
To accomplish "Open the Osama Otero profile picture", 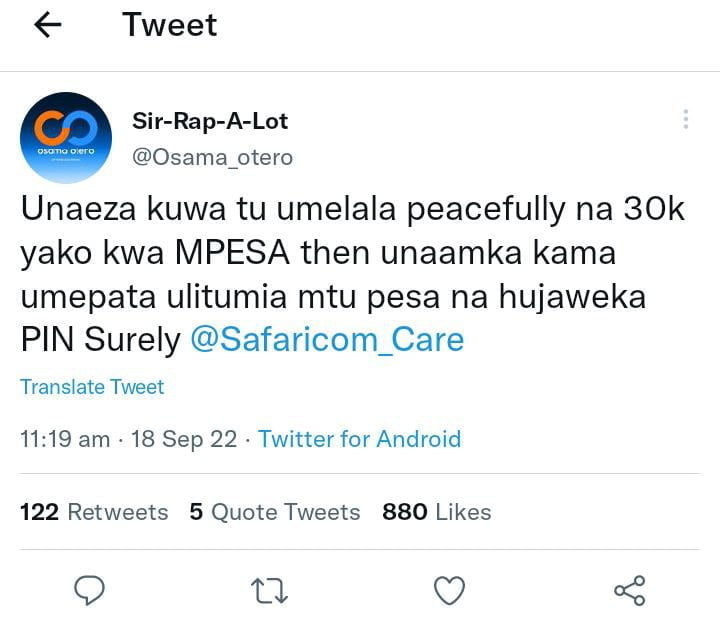I will click(x=66, y=138).
